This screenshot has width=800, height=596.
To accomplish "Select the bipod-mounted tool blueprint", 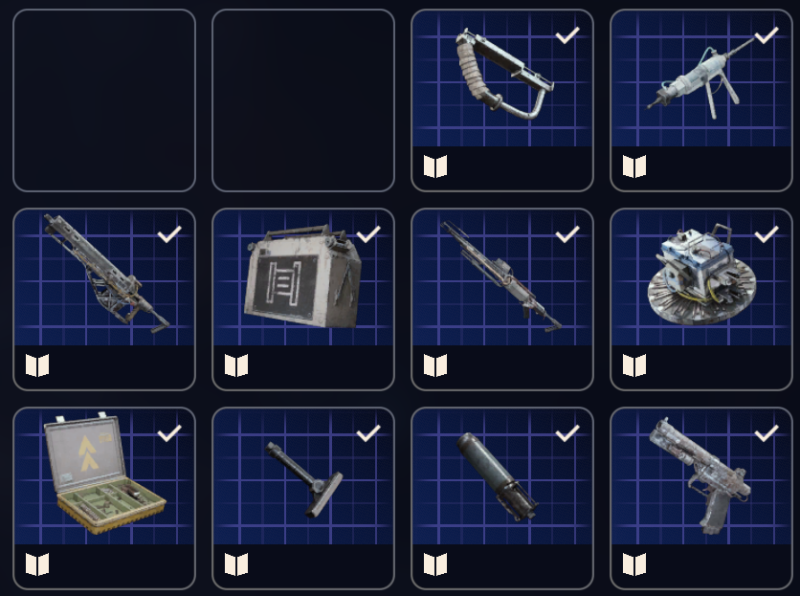I will (701, 101).
